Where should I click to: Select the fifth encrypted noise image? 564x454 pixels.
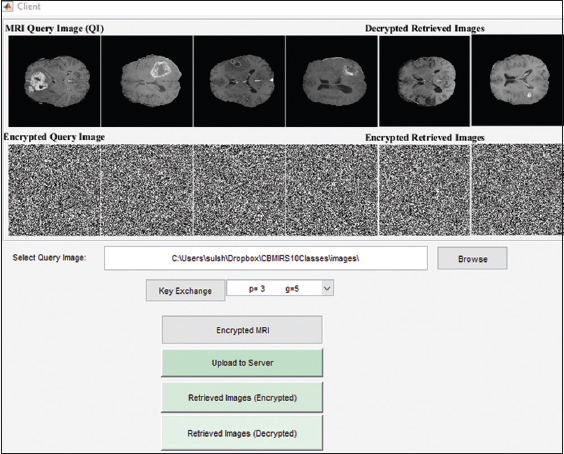(x=424, y=190)
